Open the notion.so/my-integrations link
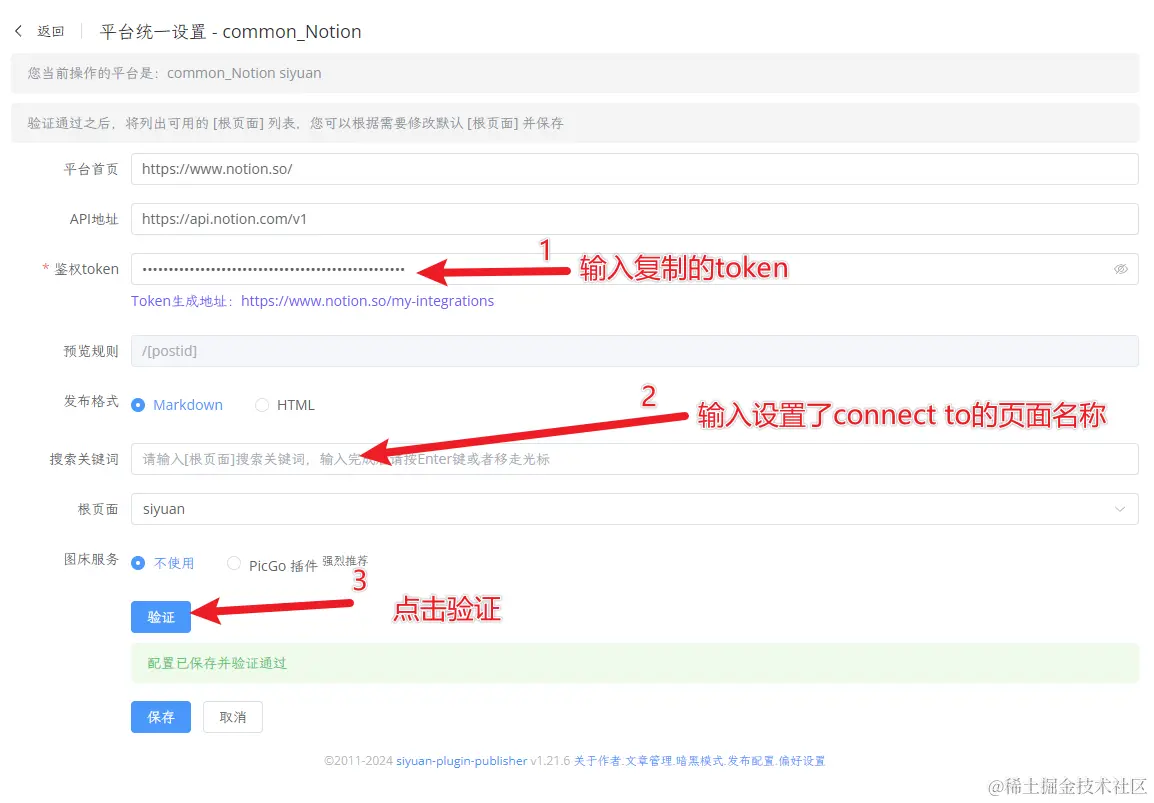 click(x=367, y=301)
